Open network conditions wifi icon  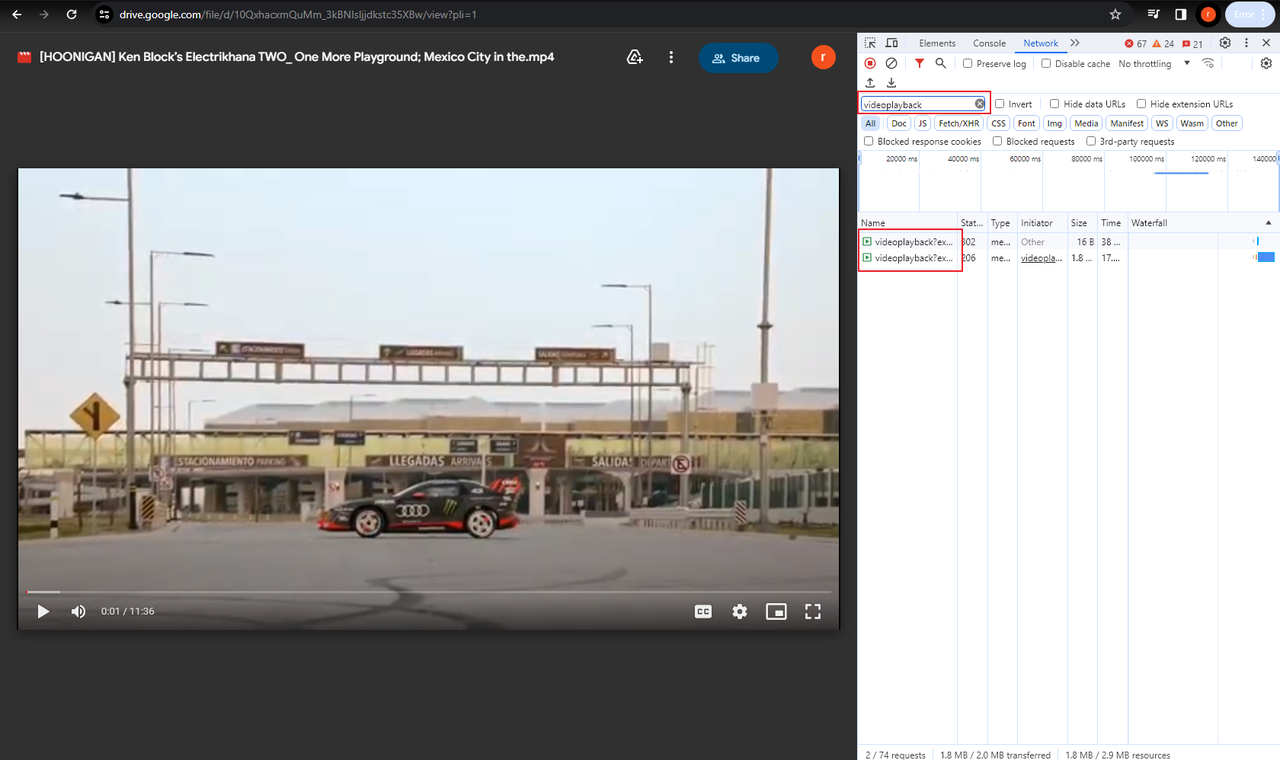[1207, 63]
